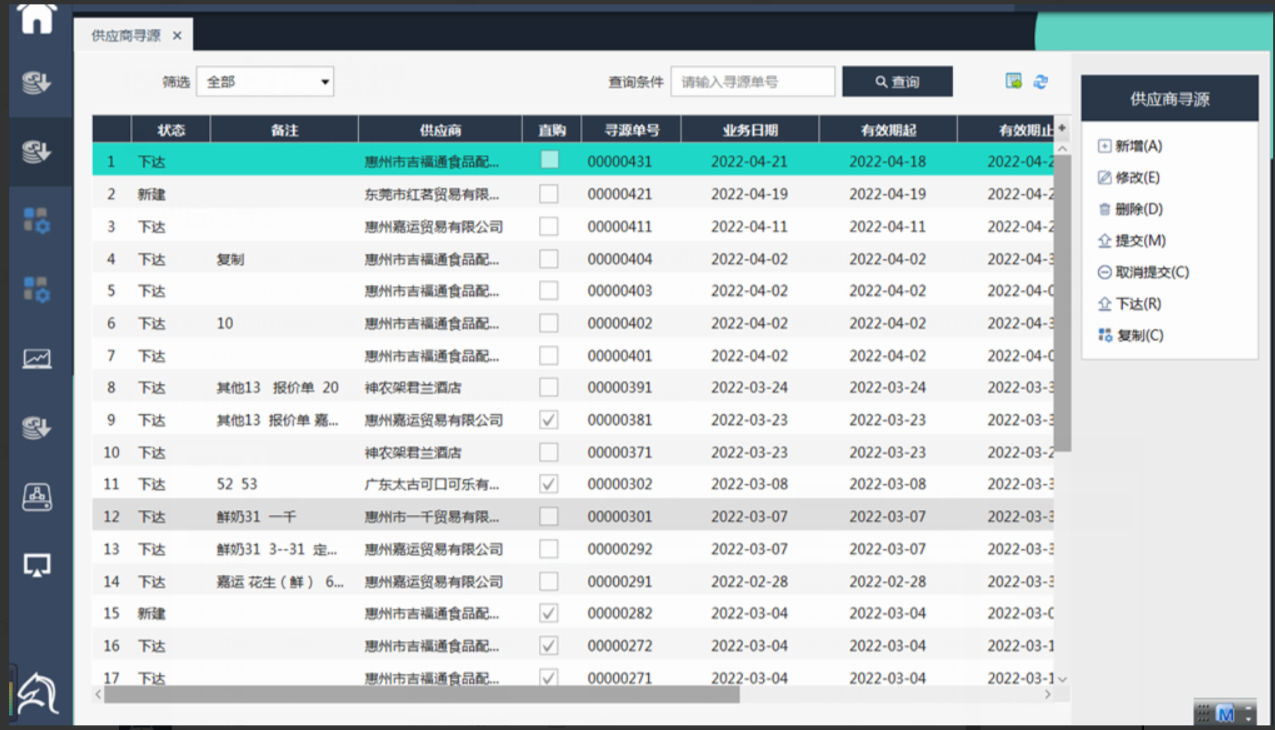Click the horse logo at sidebar bottom

click(x=37, y=692)
